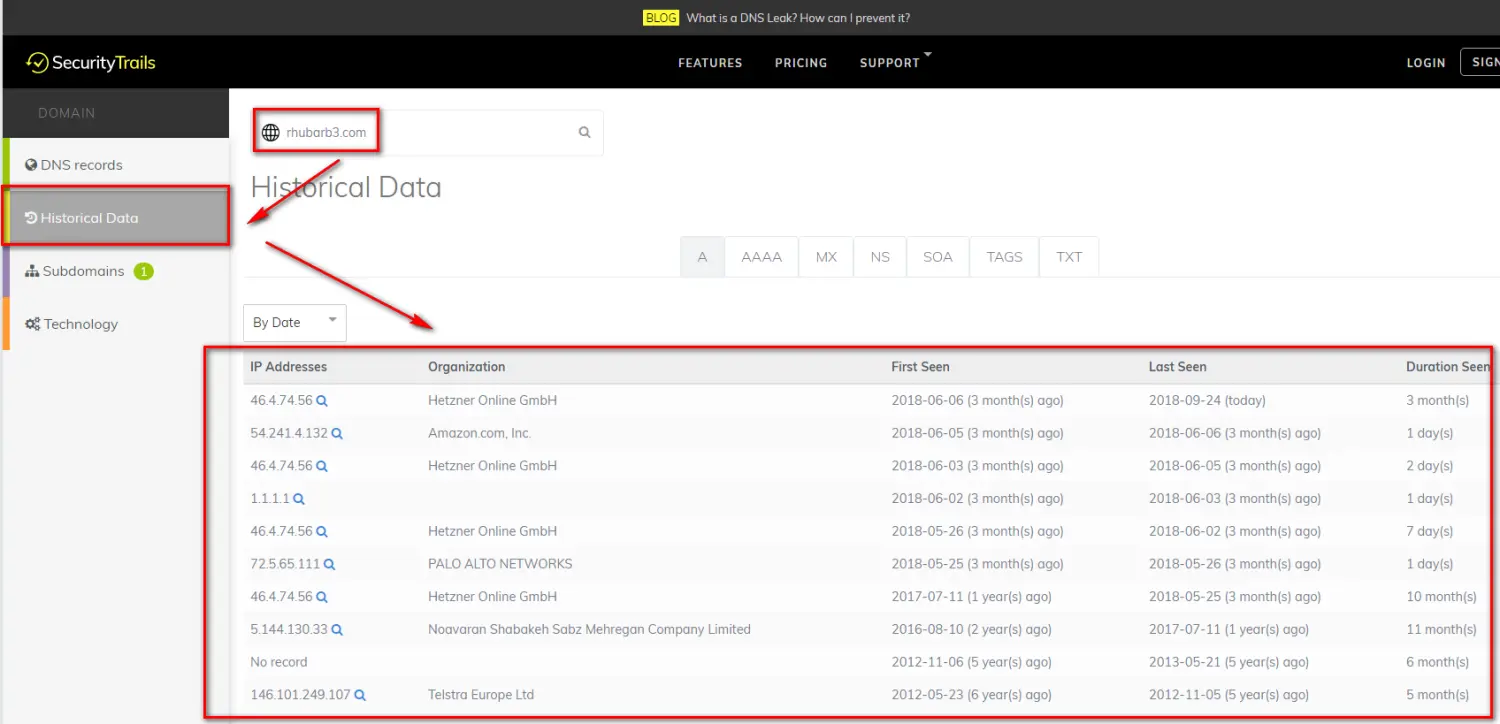Open the PRICING page
The height and width of the screenshot is (724, 1500).
(x=801, y=63)
